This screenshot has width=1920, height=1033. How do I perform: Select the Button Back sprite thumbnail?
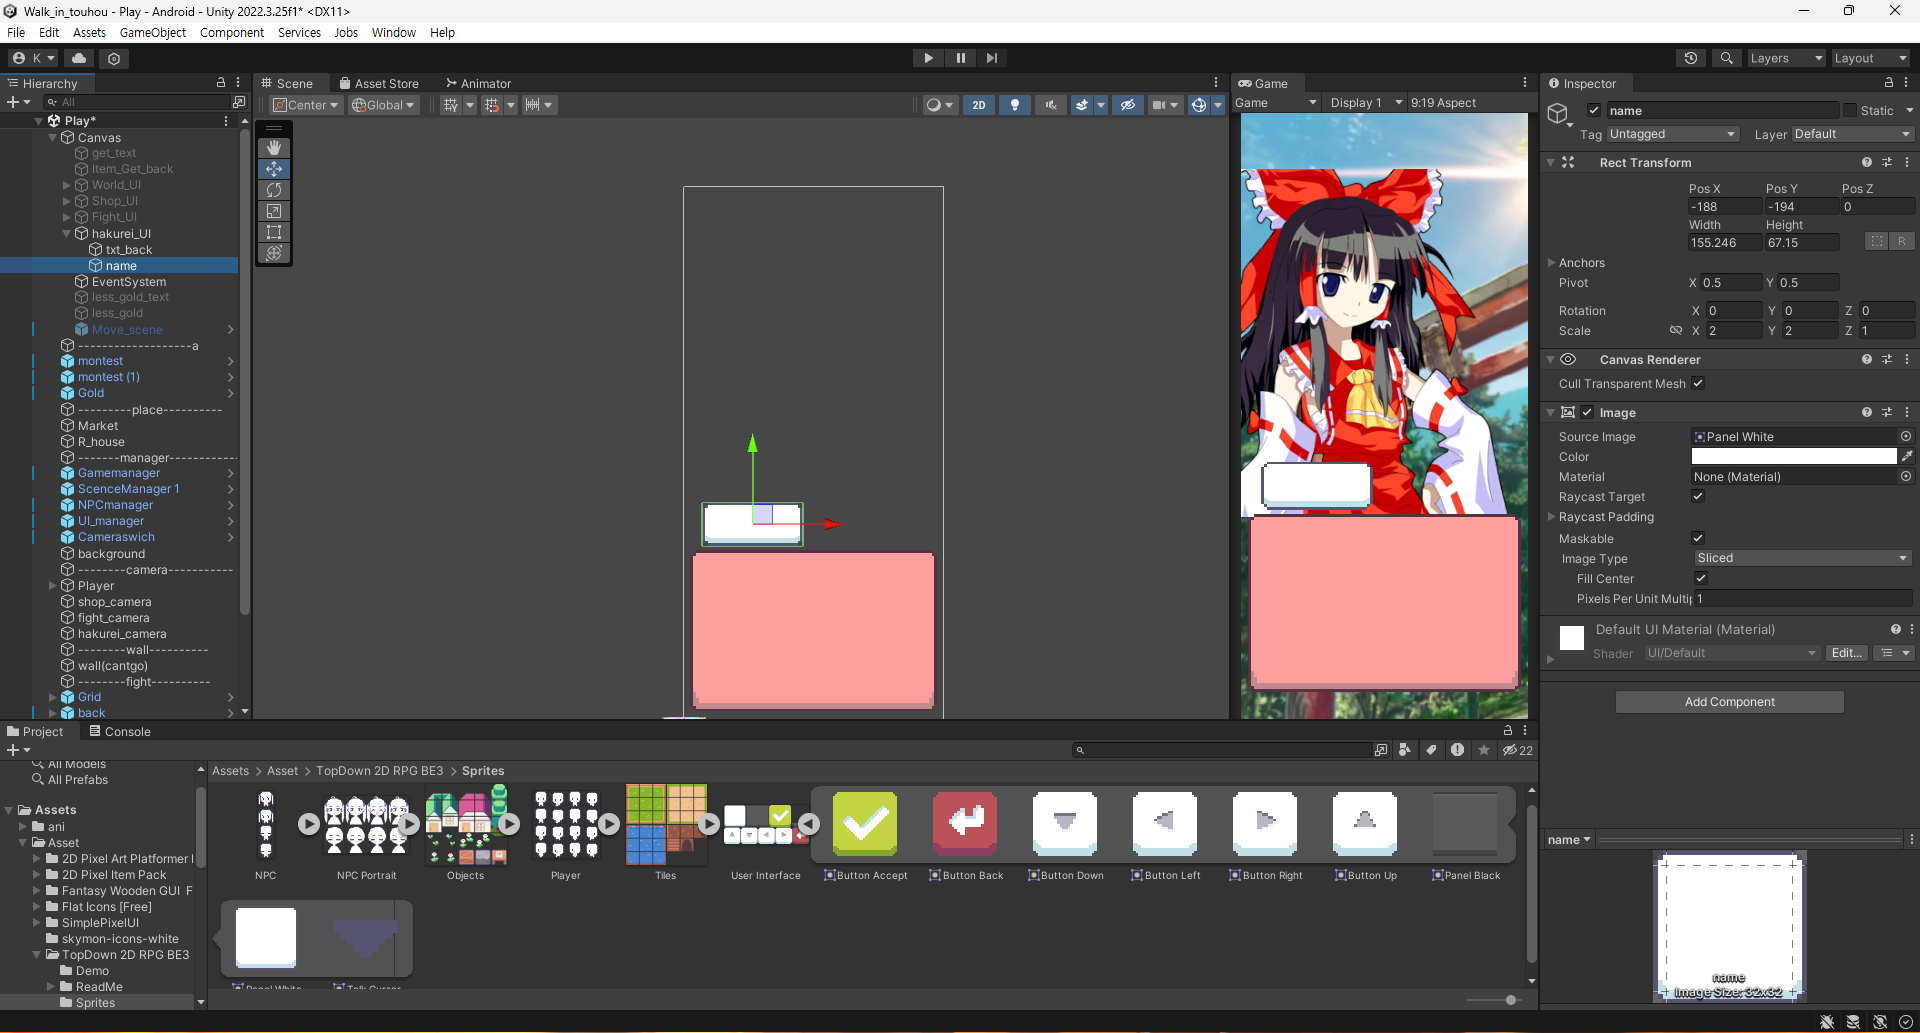click(x=965, y=823)
